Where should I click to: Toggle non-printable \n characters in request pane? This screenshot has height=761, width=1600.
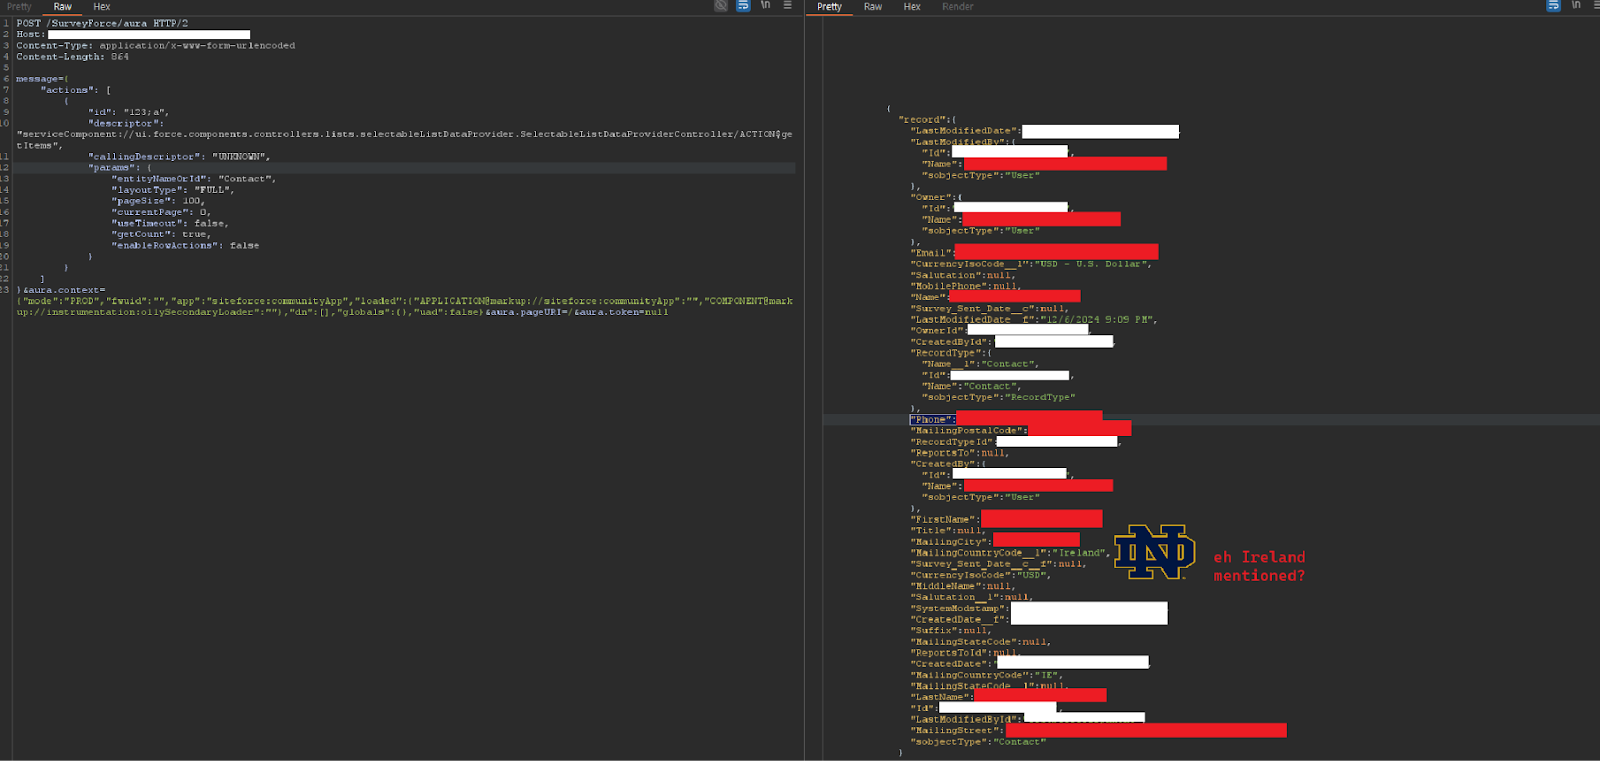(x=766, y=6)
